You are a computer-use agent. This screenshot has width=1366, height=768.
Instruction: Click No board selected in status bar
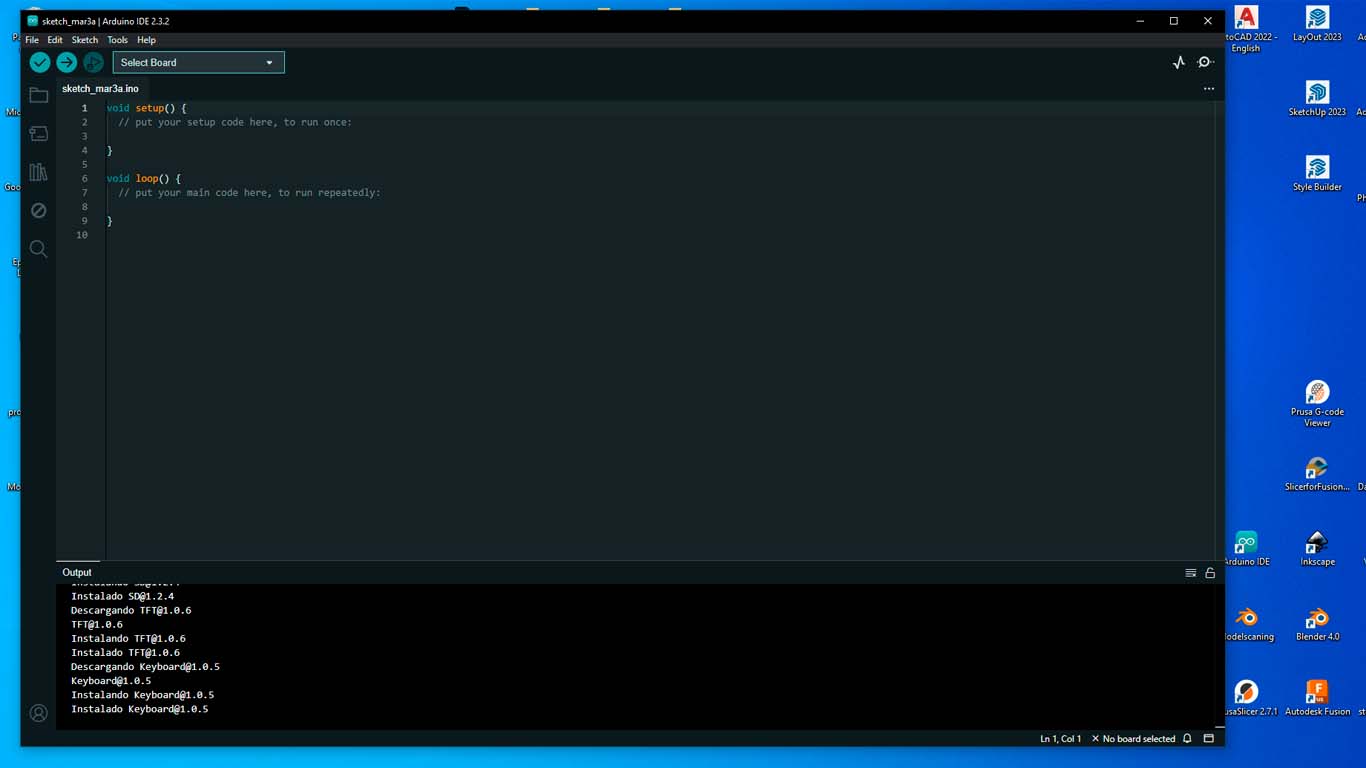pyautogui.click(x=1133, y=739)
